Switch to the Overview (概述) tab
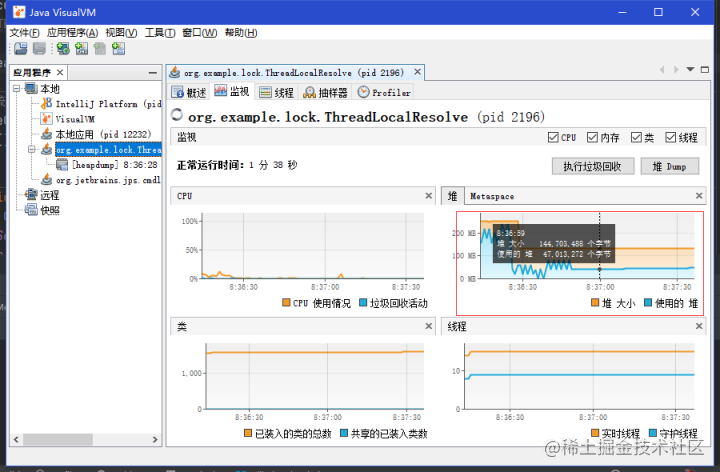 [189, 92]
